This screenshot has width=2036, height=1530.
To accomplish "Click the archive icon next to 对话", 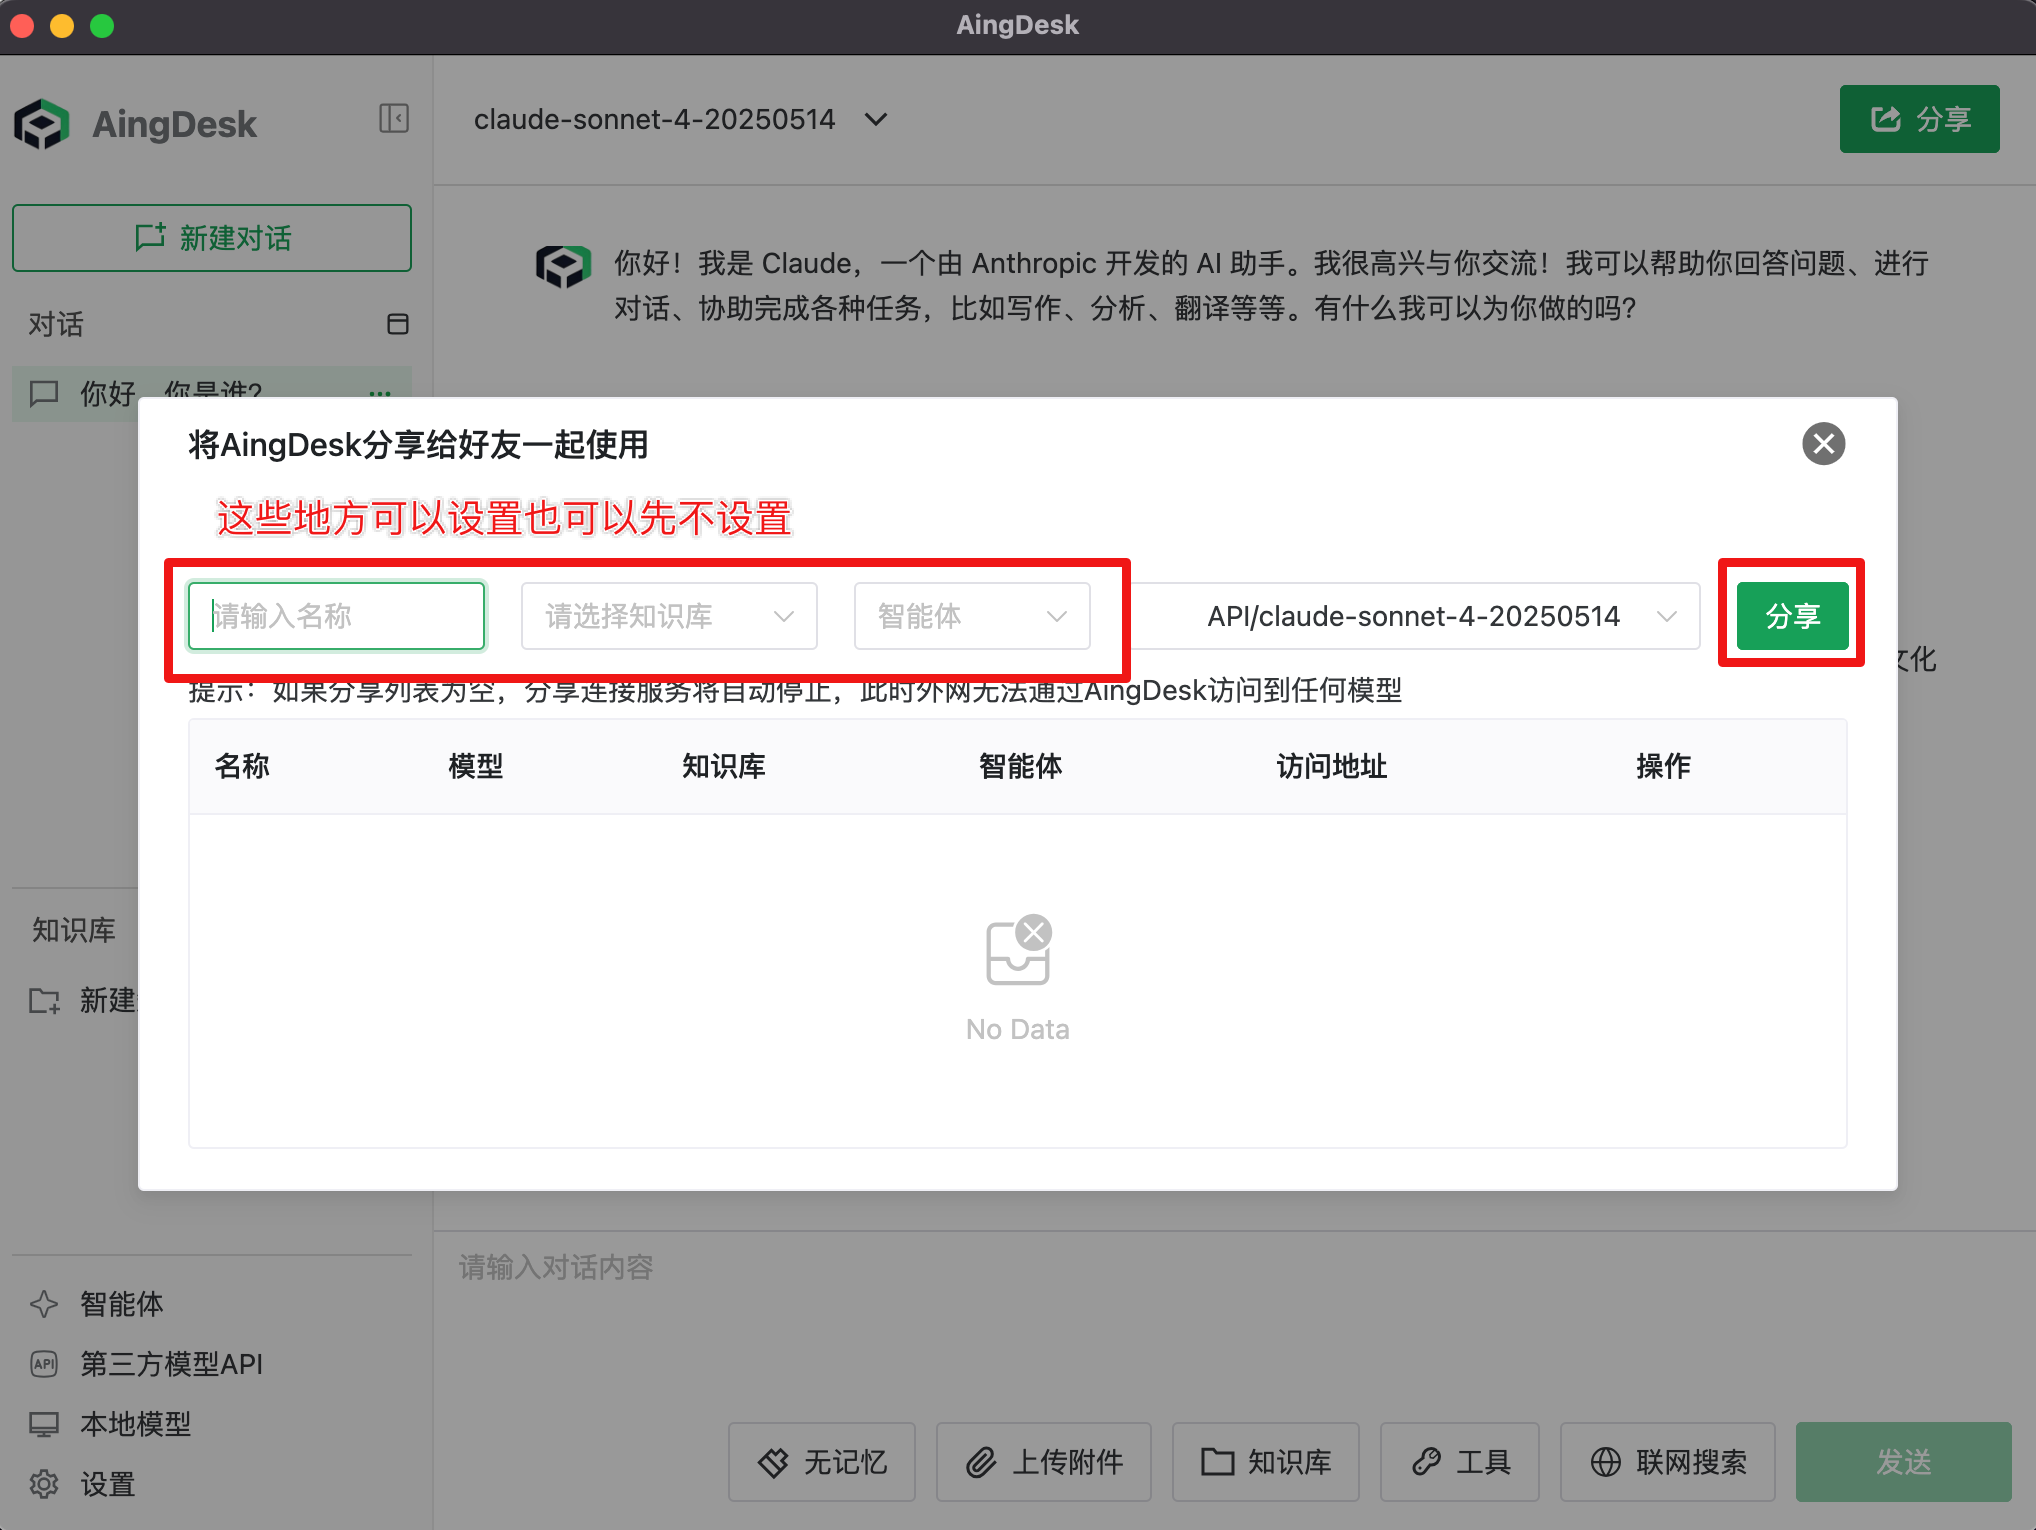I will coord(397,324).
